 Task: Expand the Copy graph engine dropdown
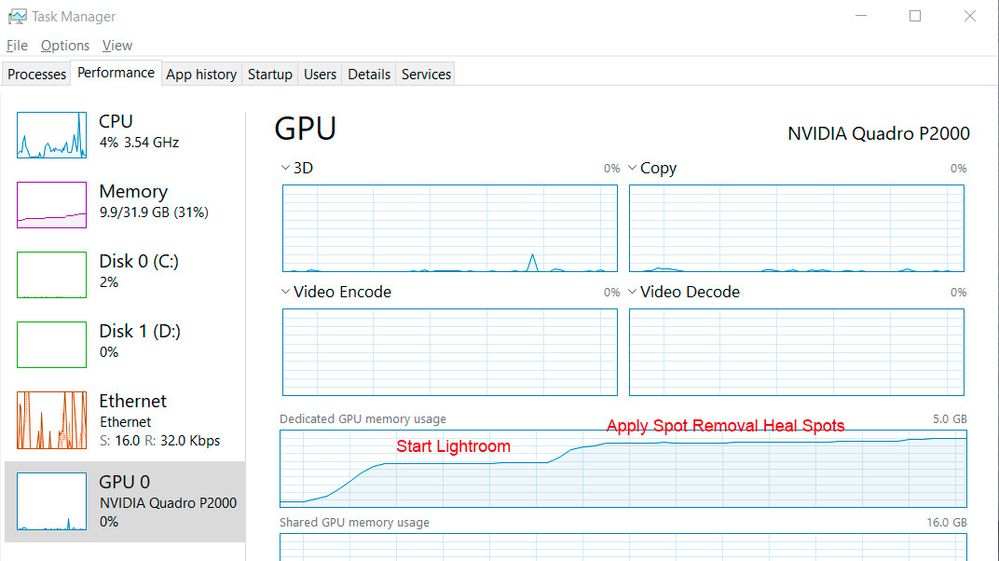tap(632, 168)
